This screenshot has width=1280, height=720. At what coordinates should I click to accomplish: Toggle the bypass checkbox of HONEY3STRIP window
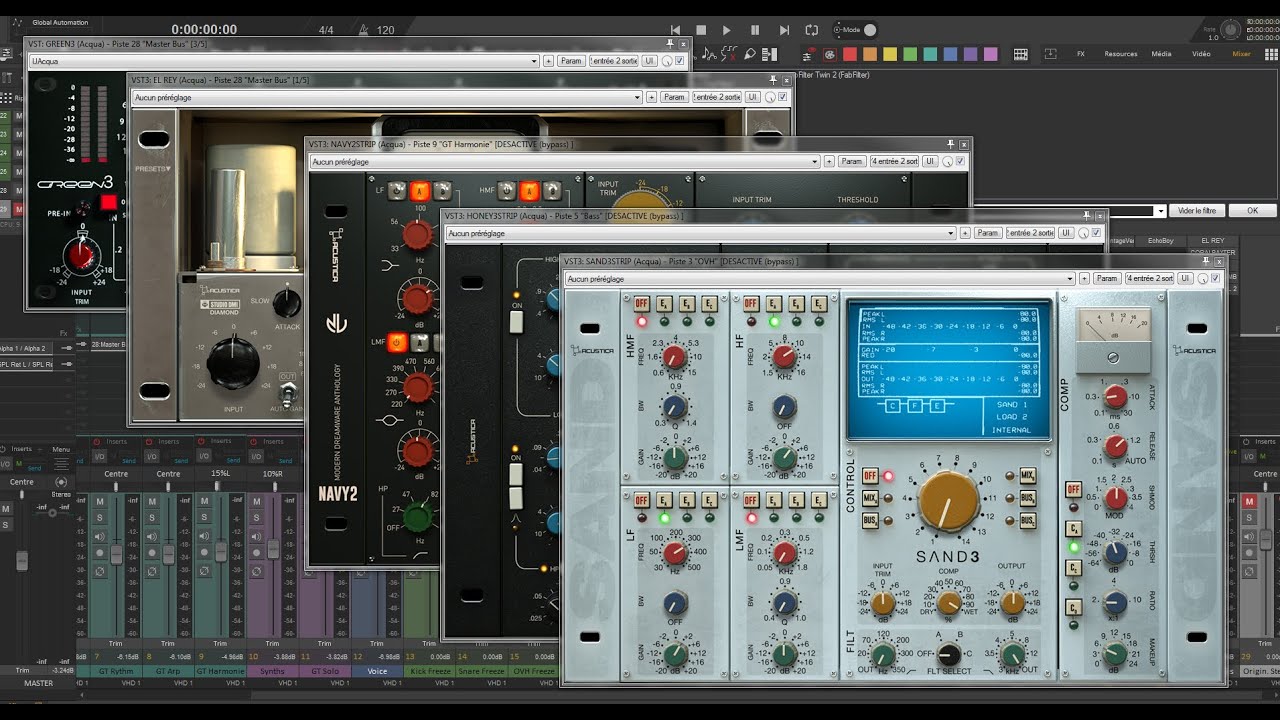[x=1098, y=233]
